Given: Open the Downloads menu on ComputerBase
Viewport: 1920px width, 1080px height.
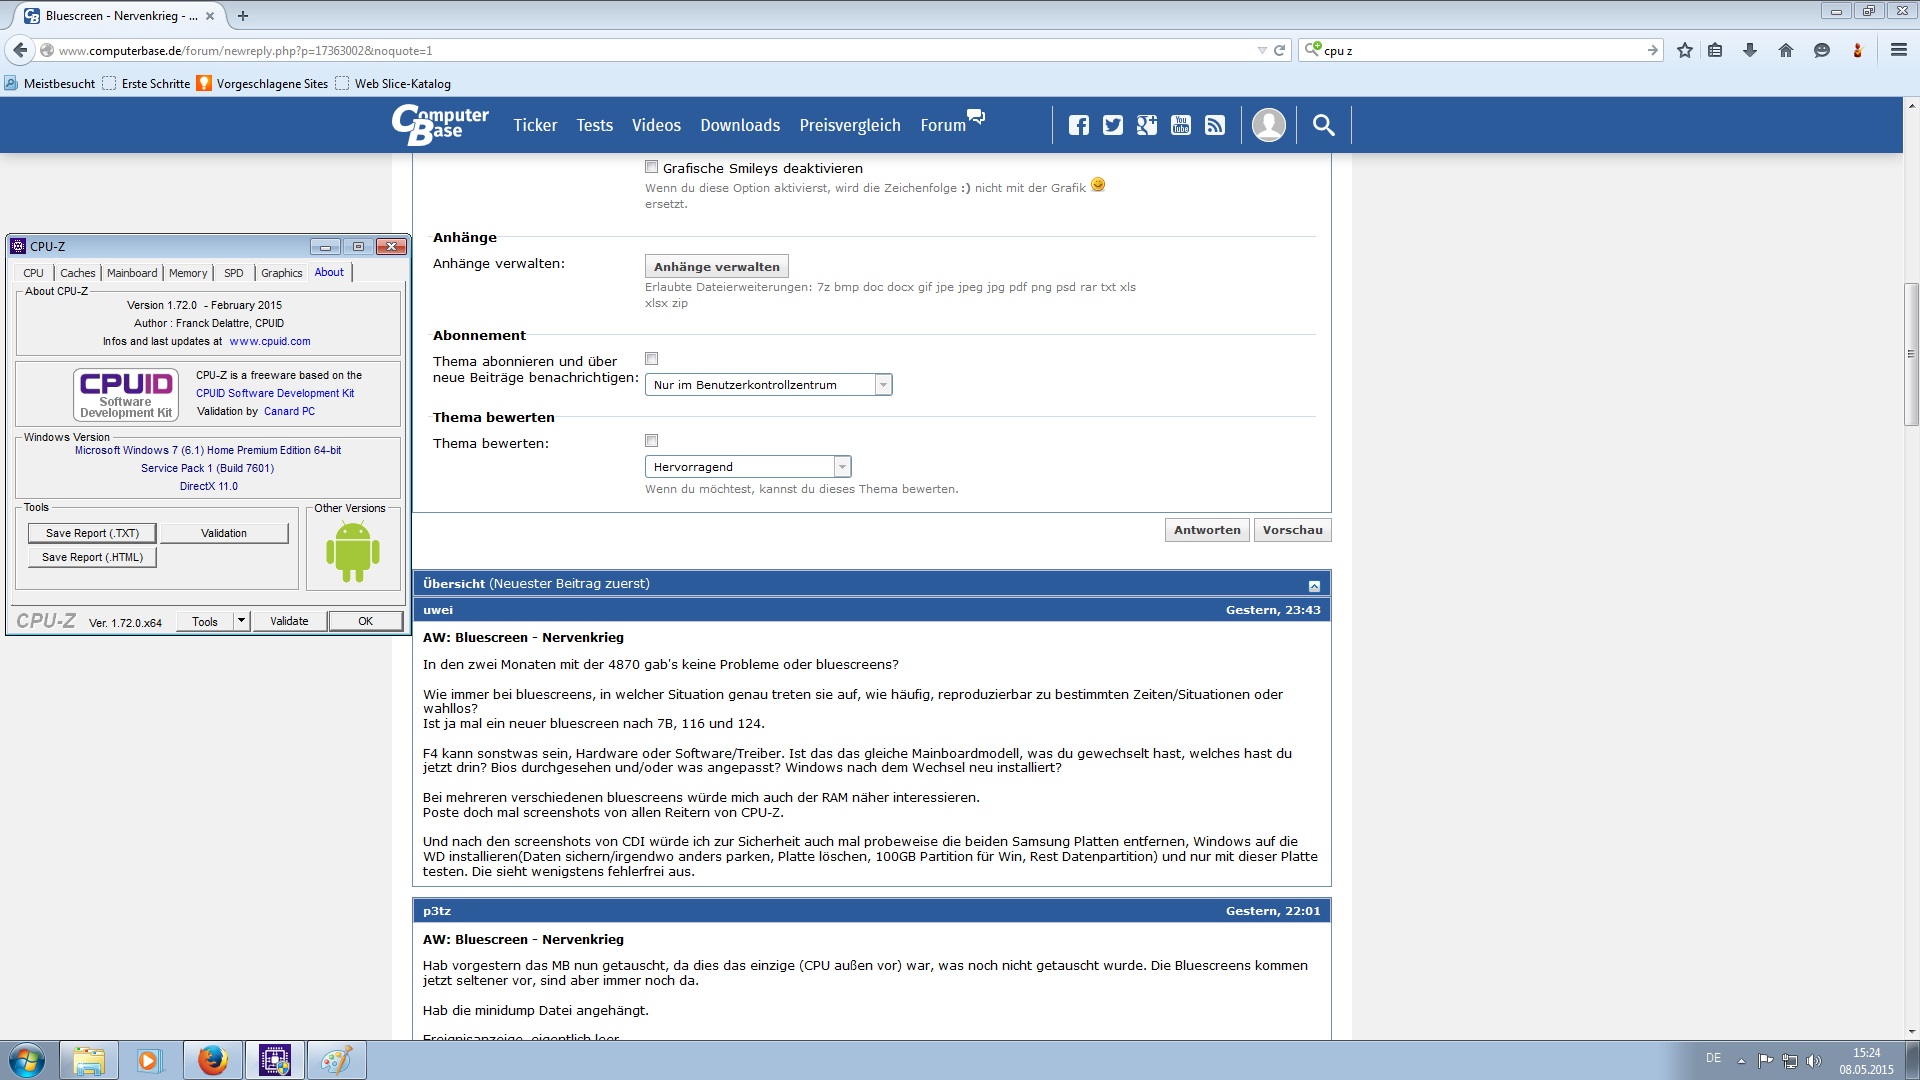Looking at the screenshot, I should pyautogui.click(x=739, y=125).
